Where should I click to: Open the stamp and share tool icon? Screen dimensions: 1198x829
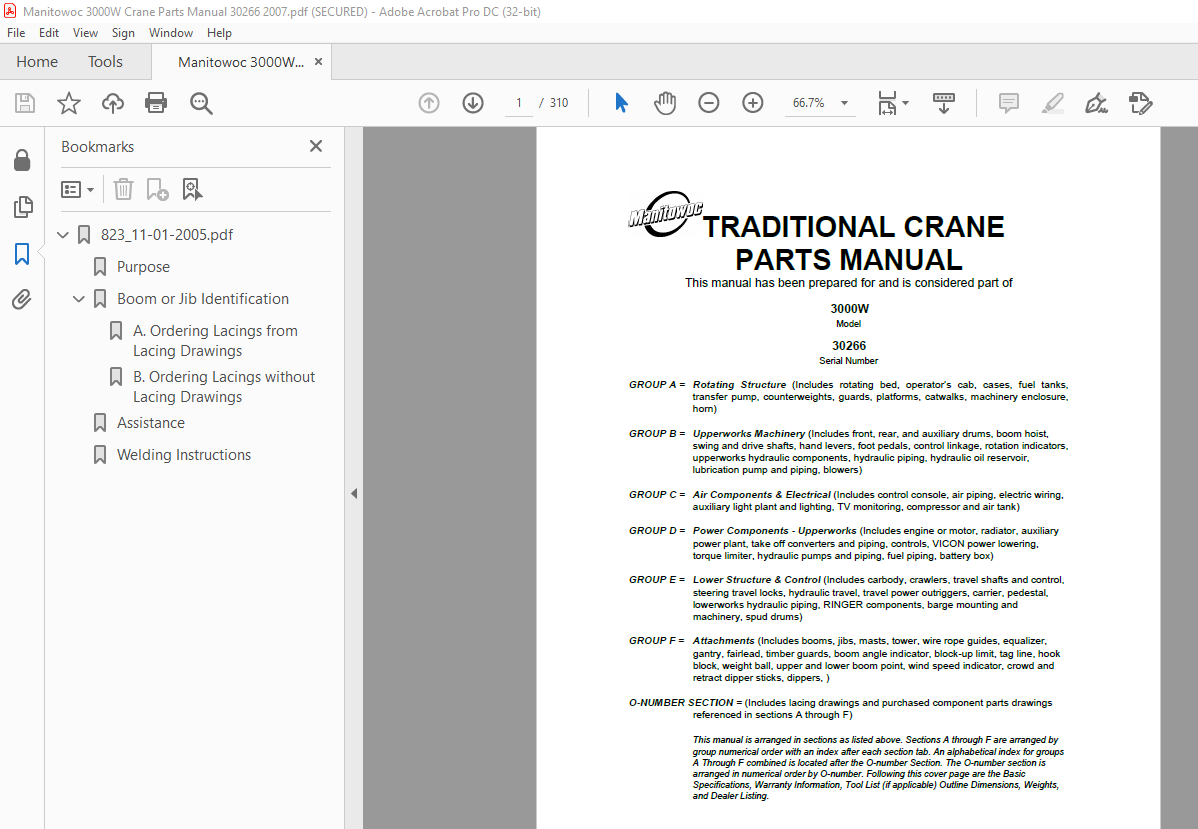[1141, 103]
